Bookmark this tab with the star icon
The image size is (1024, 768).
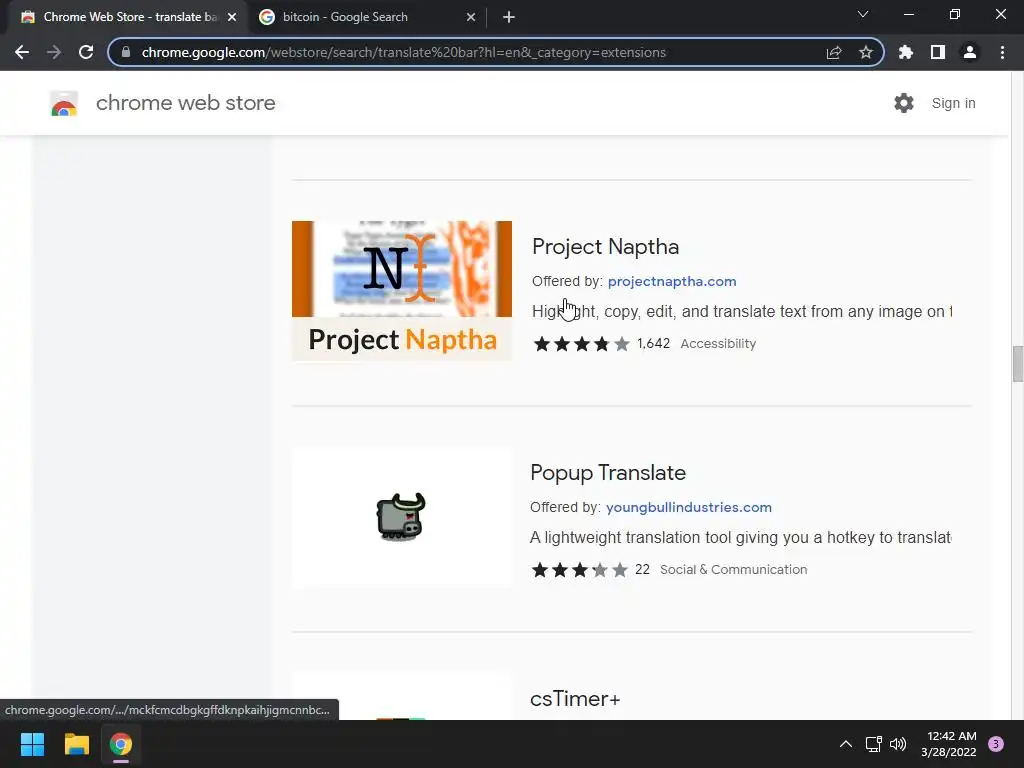(865, 52)
